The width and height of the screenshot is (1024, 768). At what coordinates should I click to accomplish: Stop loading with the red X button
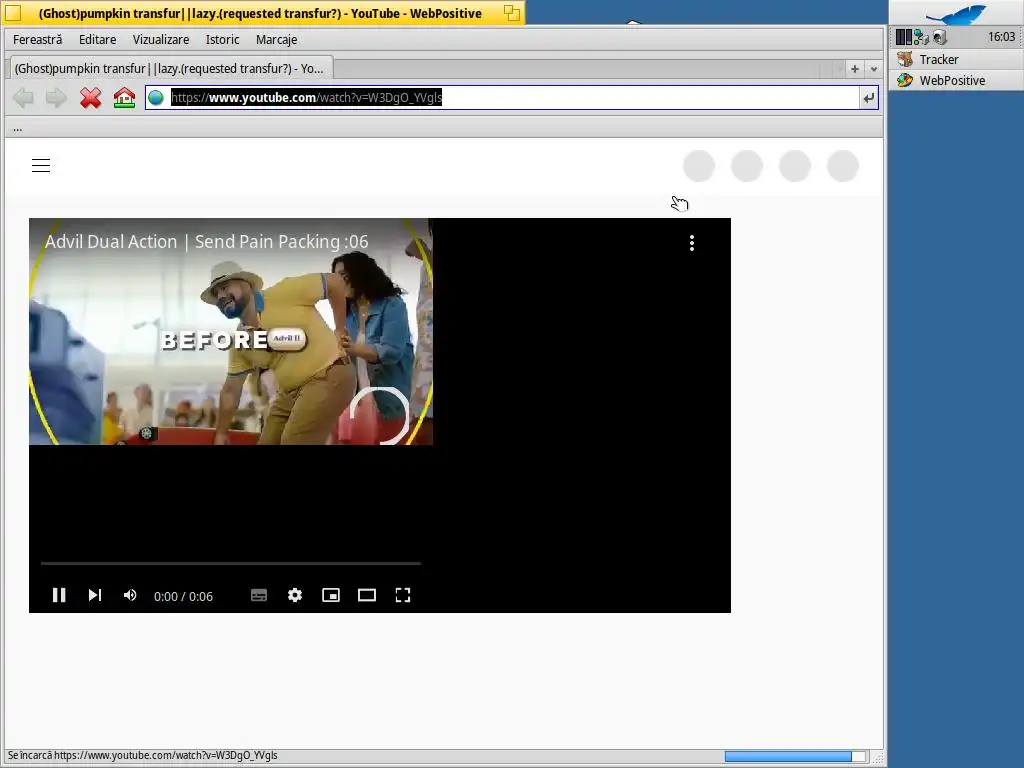coord(90,98)
